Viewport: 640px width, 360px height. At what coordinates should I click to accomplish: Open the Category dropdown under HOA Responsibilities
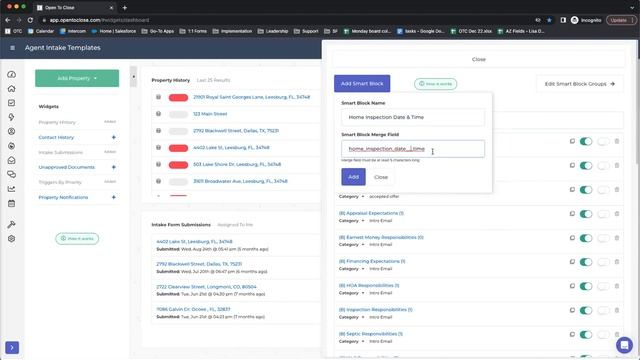[x=351, y=293]
